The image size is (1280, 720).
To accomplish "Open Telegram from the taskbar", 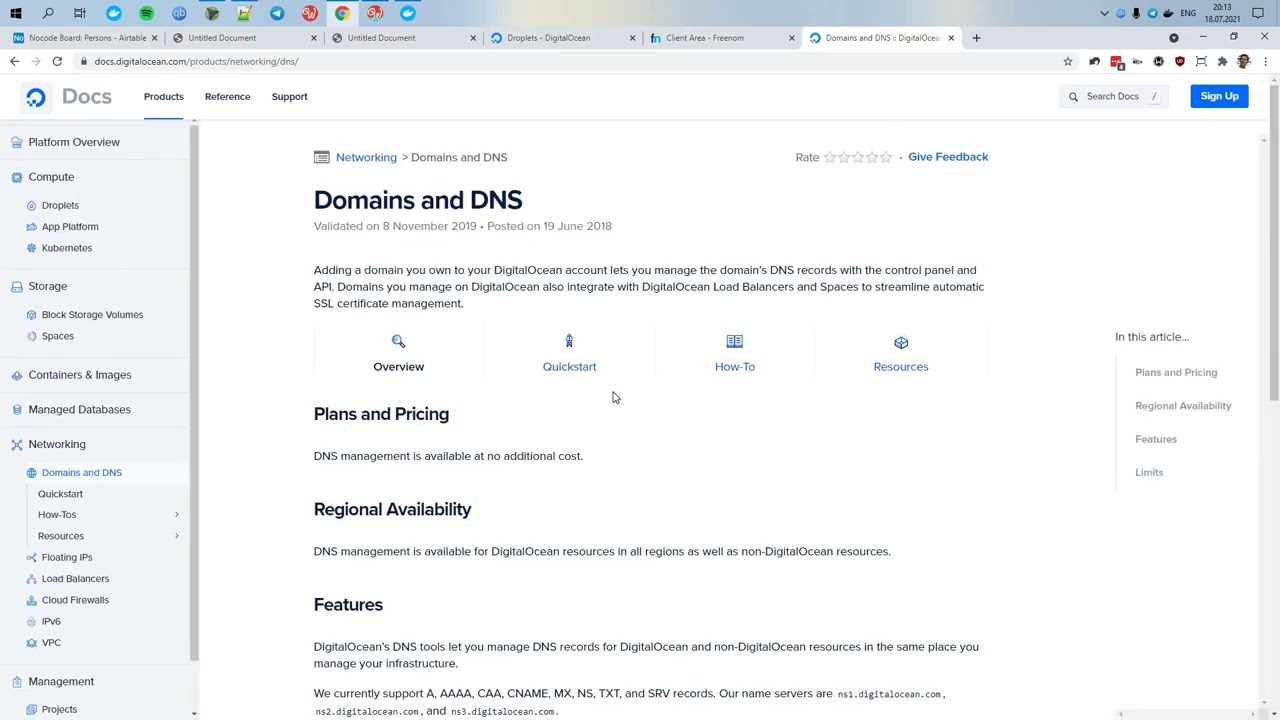I will tap(277, 13).
